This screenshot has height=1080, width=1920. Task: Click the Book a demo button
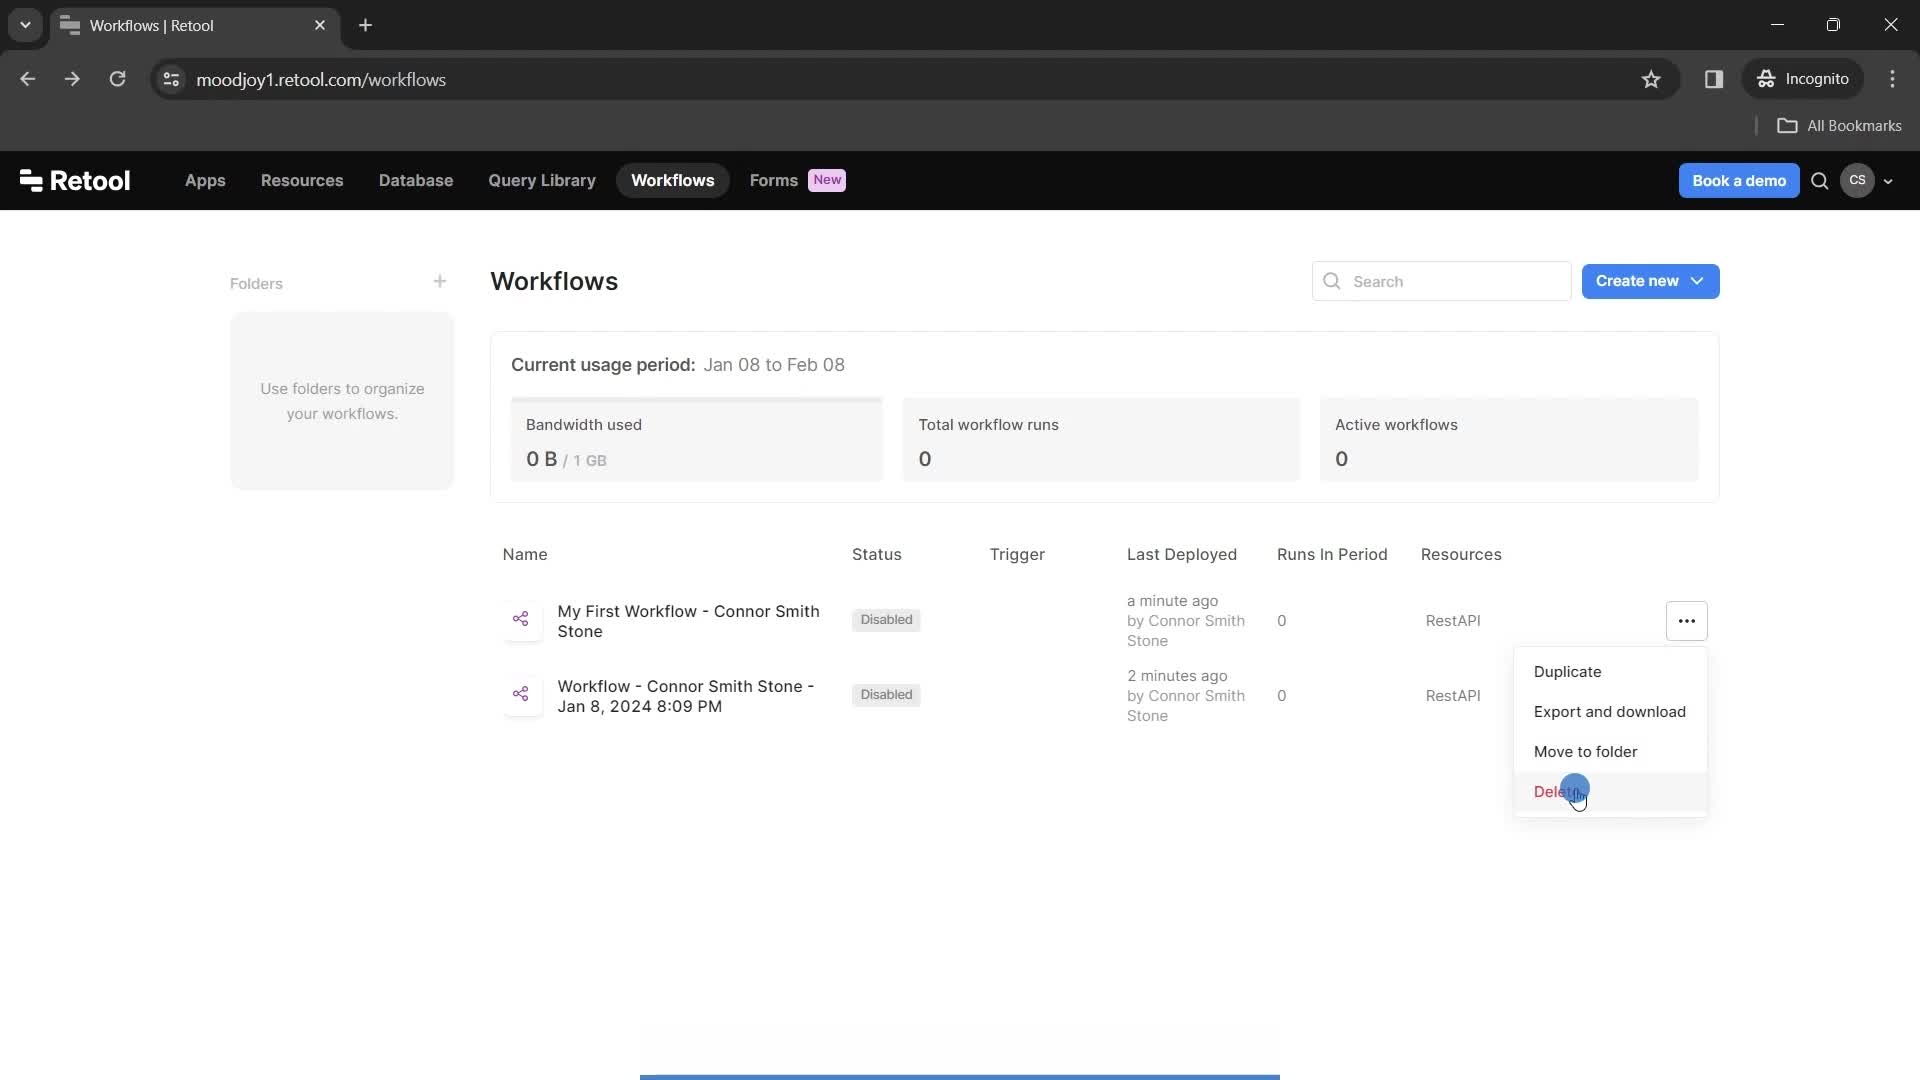[x=1738, y=181]
